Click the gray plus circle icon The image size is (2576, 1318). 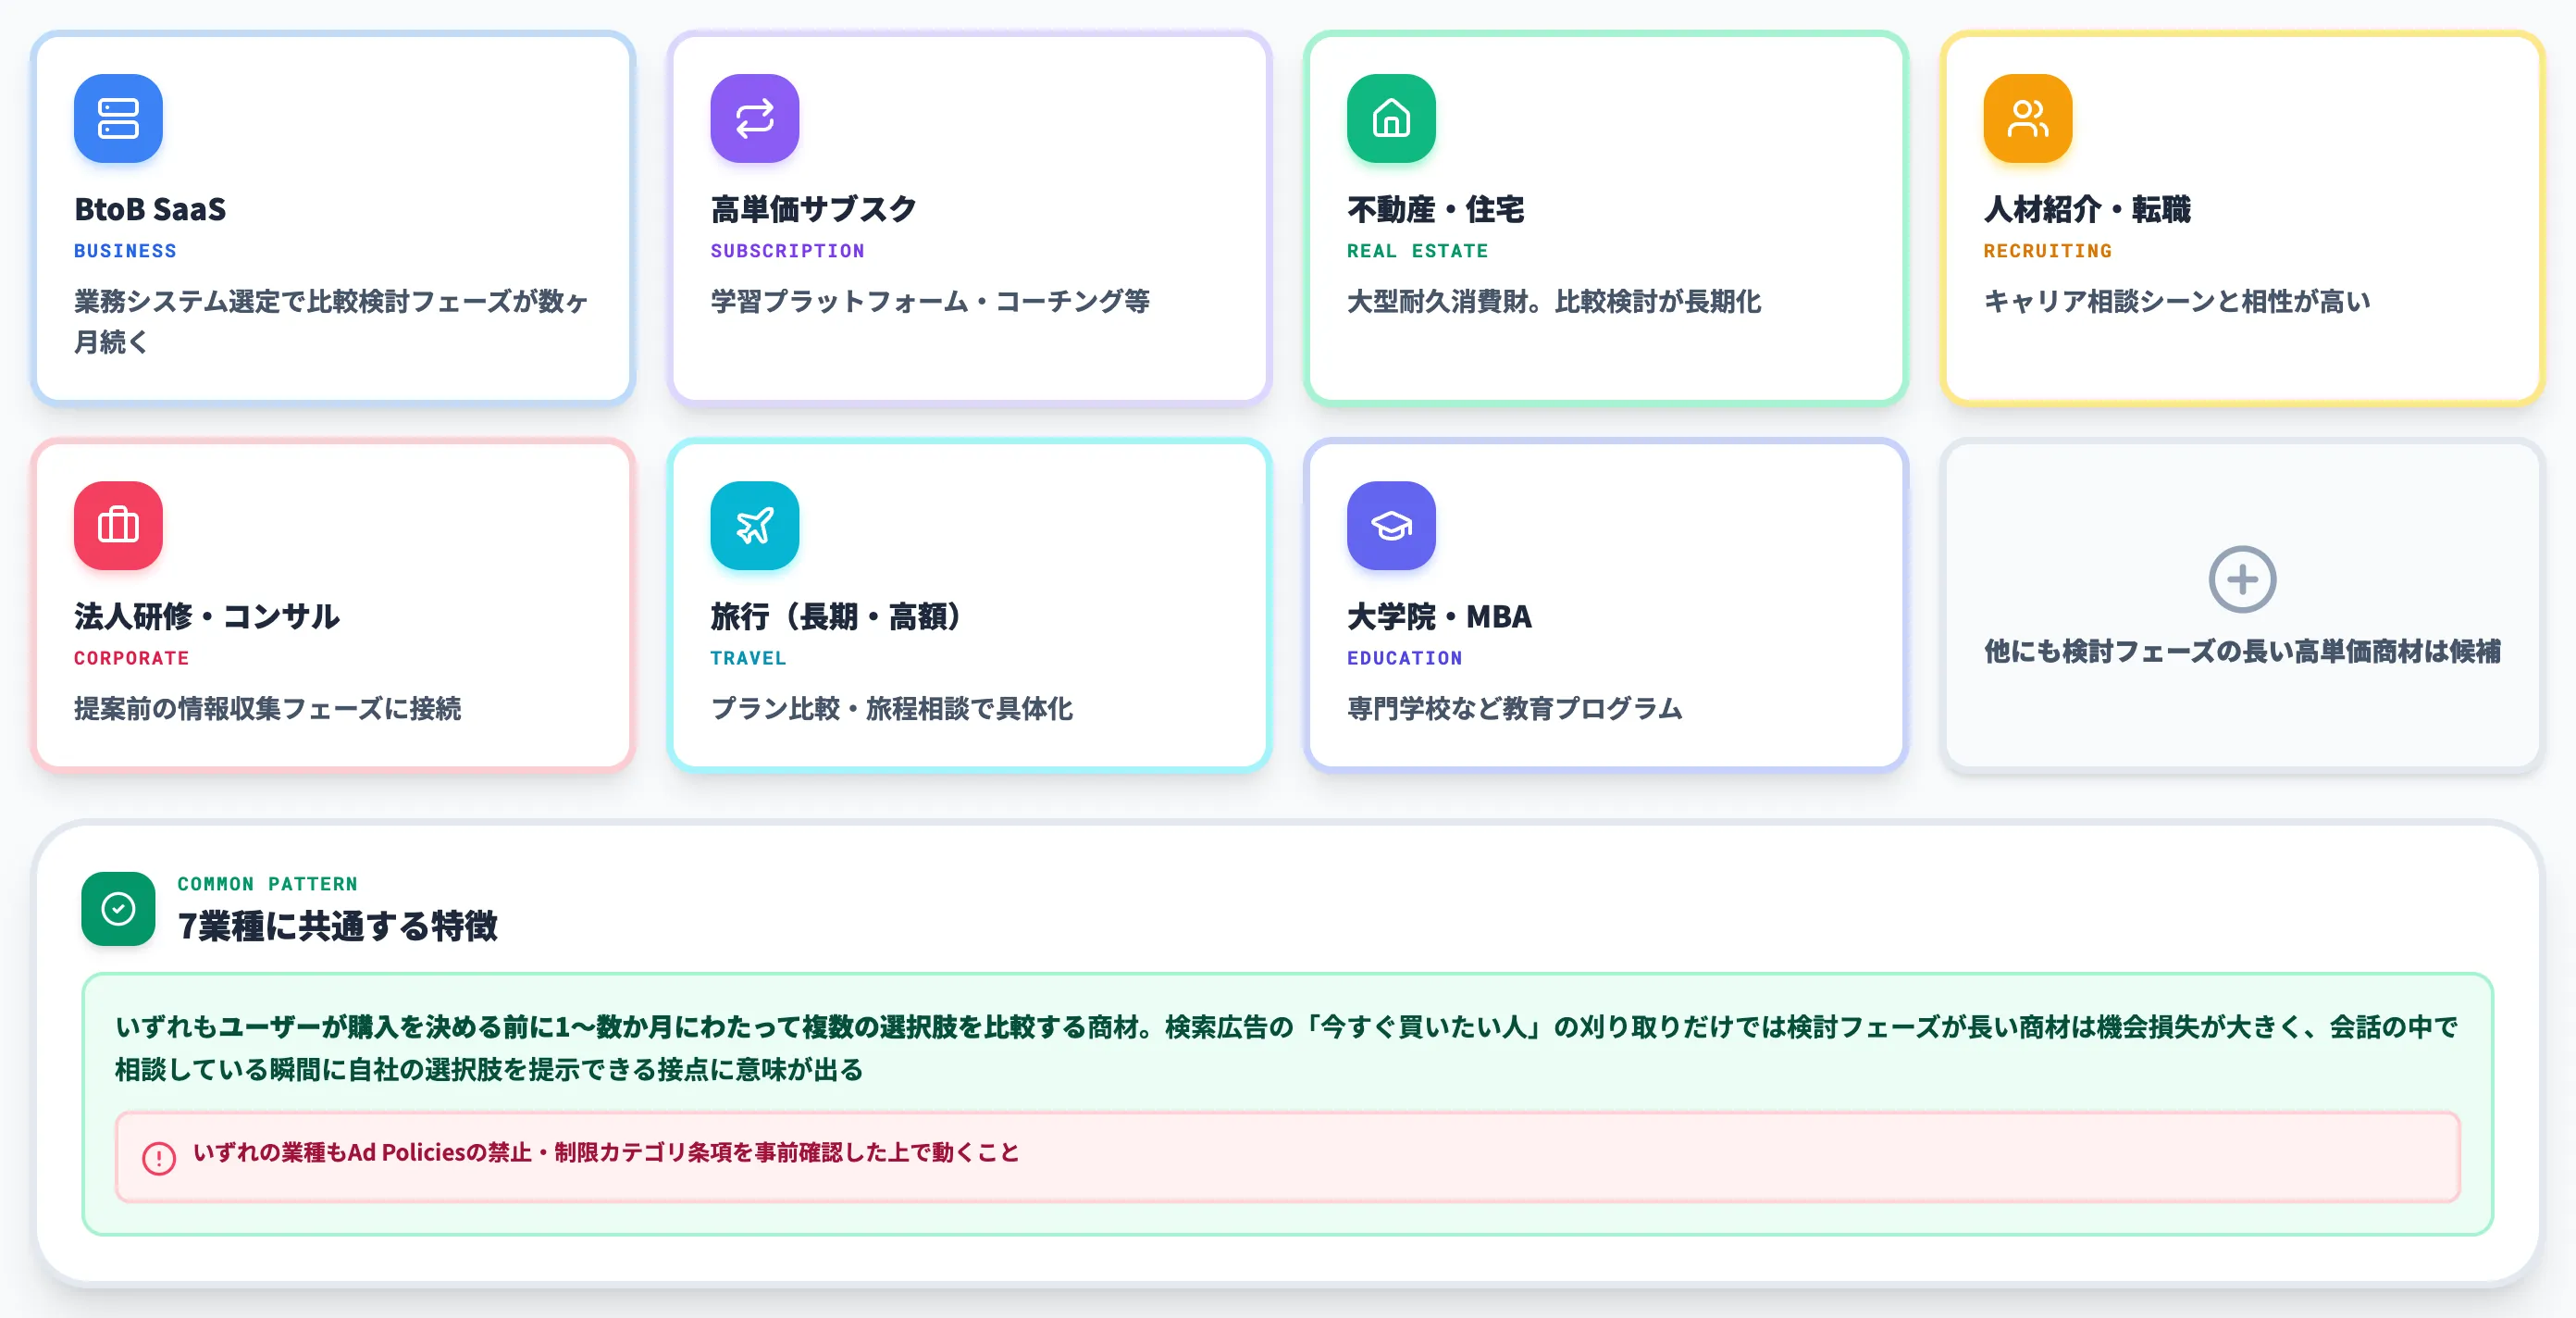click(x=2242, y=579)
